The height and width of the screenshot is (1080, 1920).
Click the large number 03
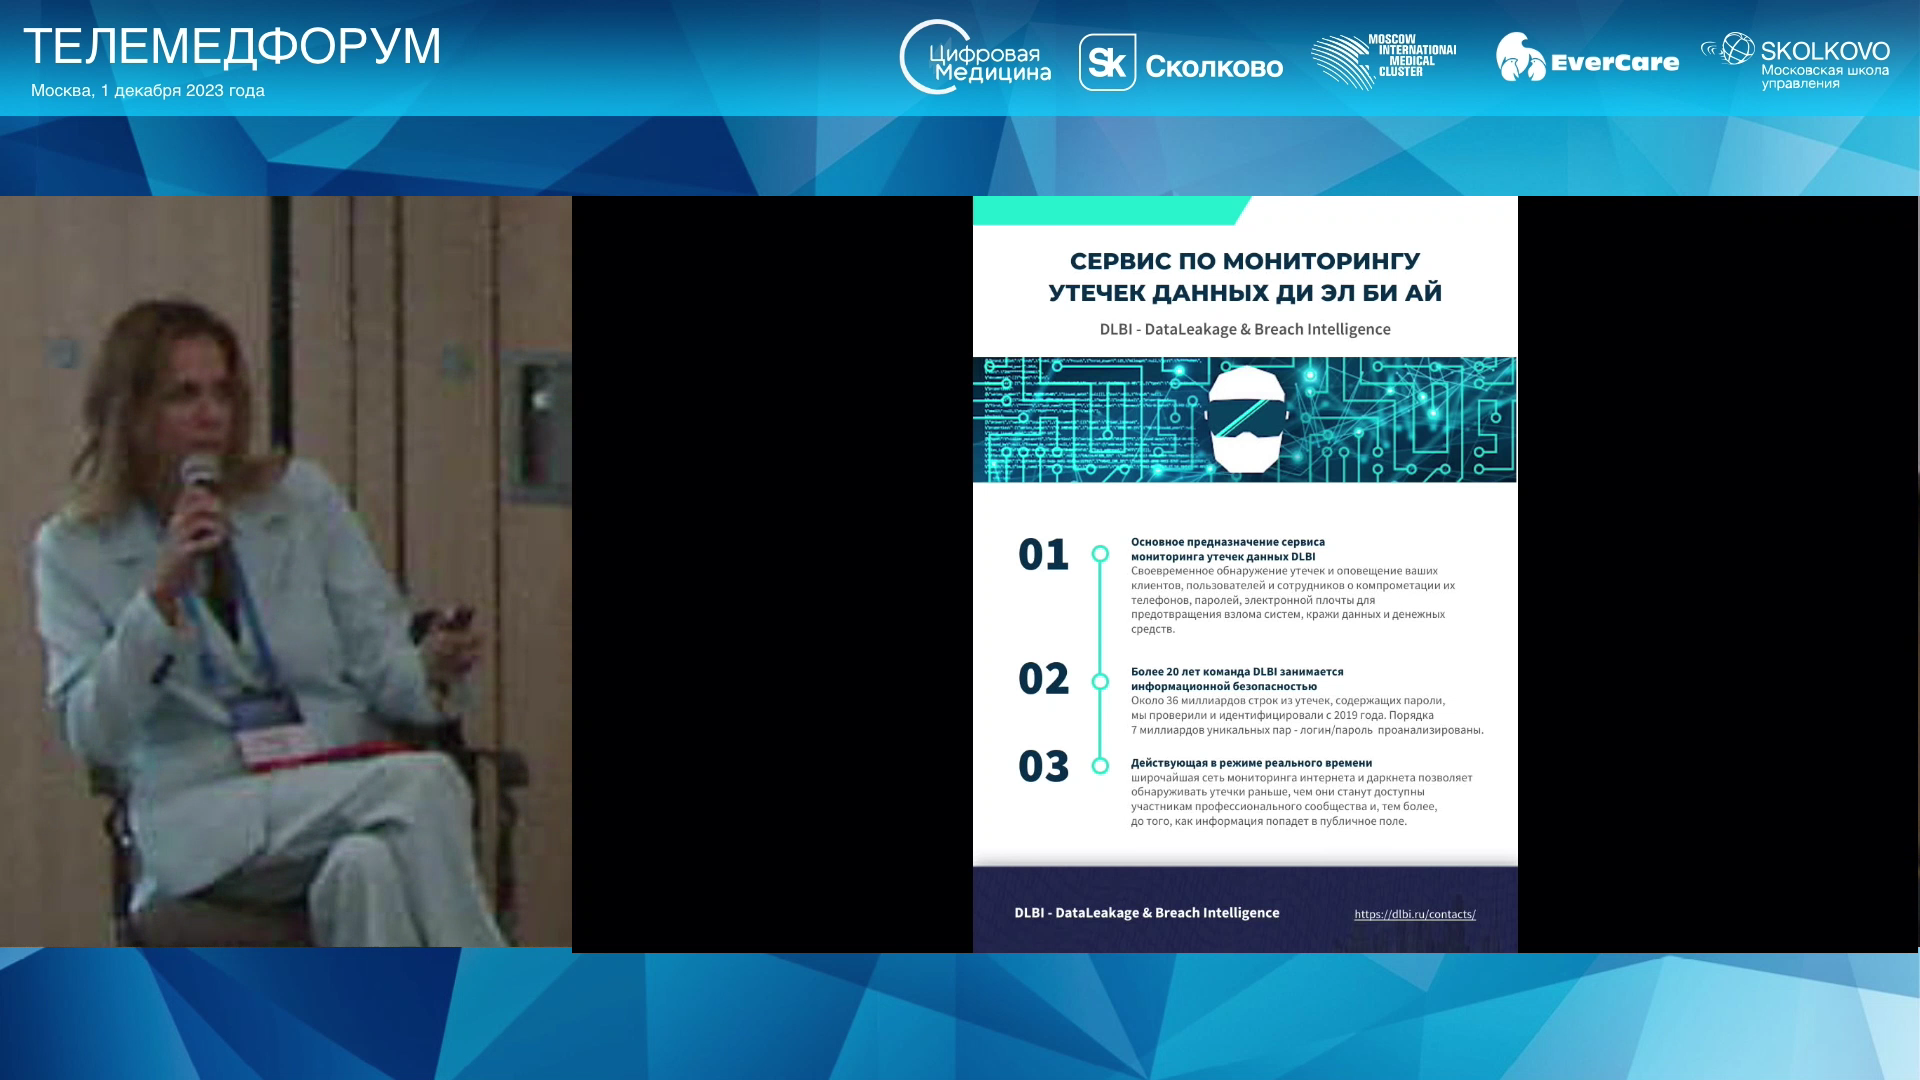point(1043,767)
